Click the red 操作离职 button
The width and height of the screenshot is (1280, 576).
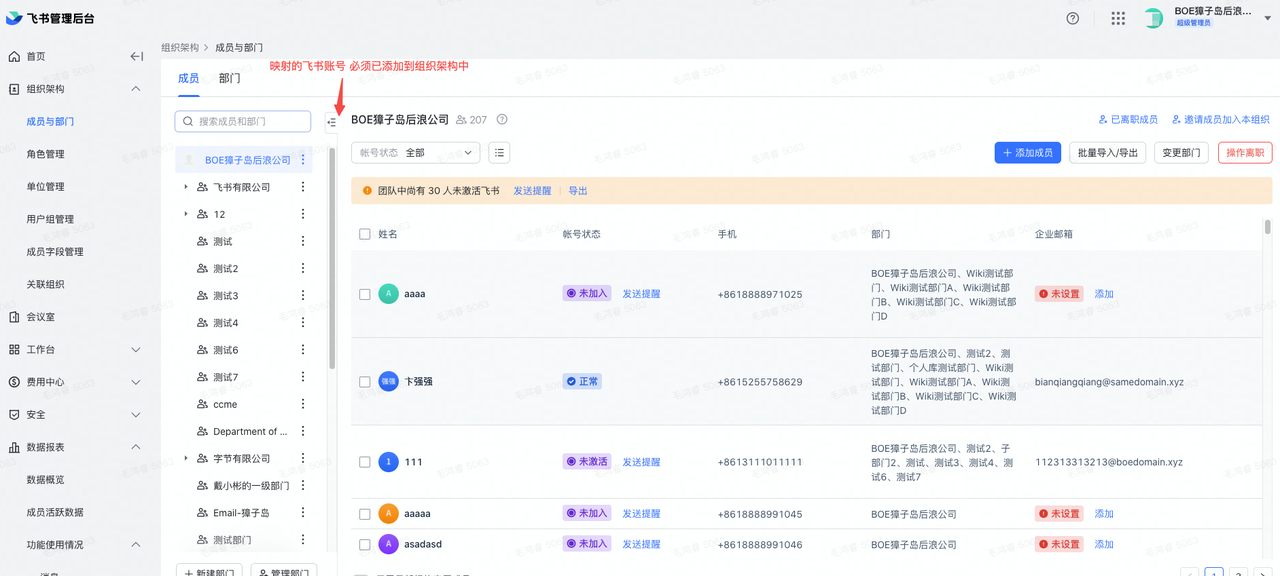pos(1245,153)
